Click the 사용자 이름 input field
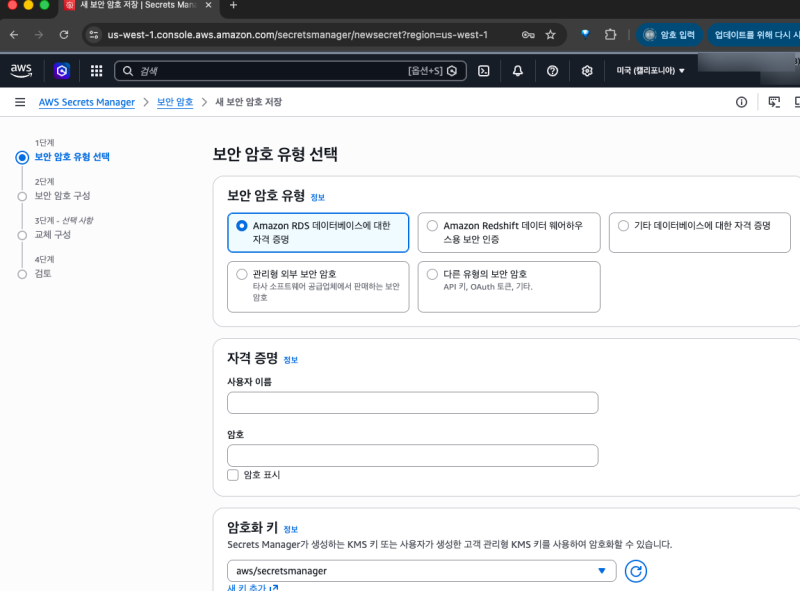 (412, 403)
